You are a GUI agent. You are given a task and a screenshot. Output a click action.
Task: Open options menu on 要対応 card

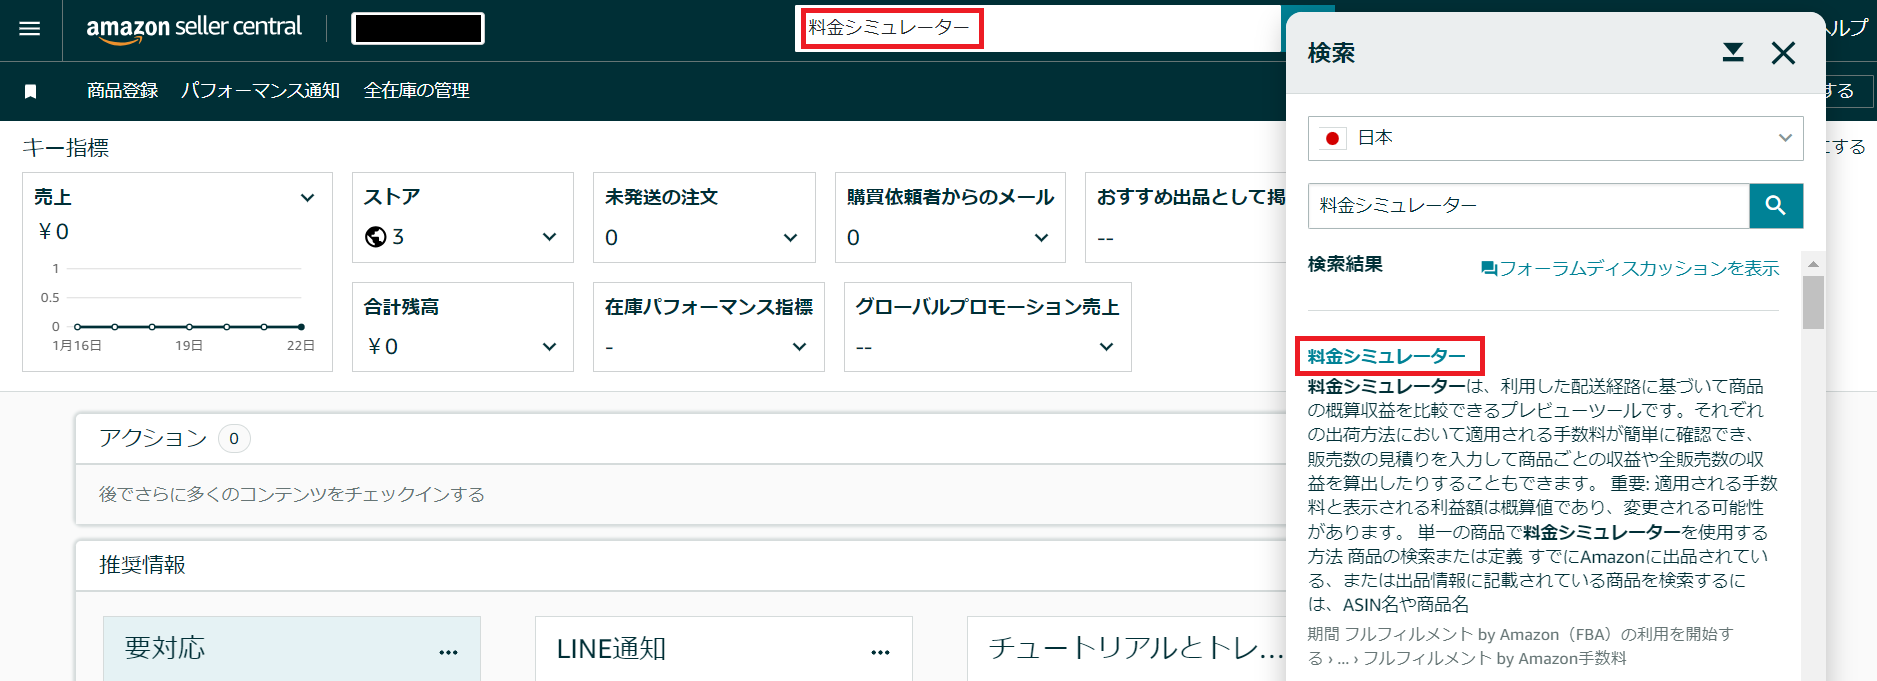point(448,652)
